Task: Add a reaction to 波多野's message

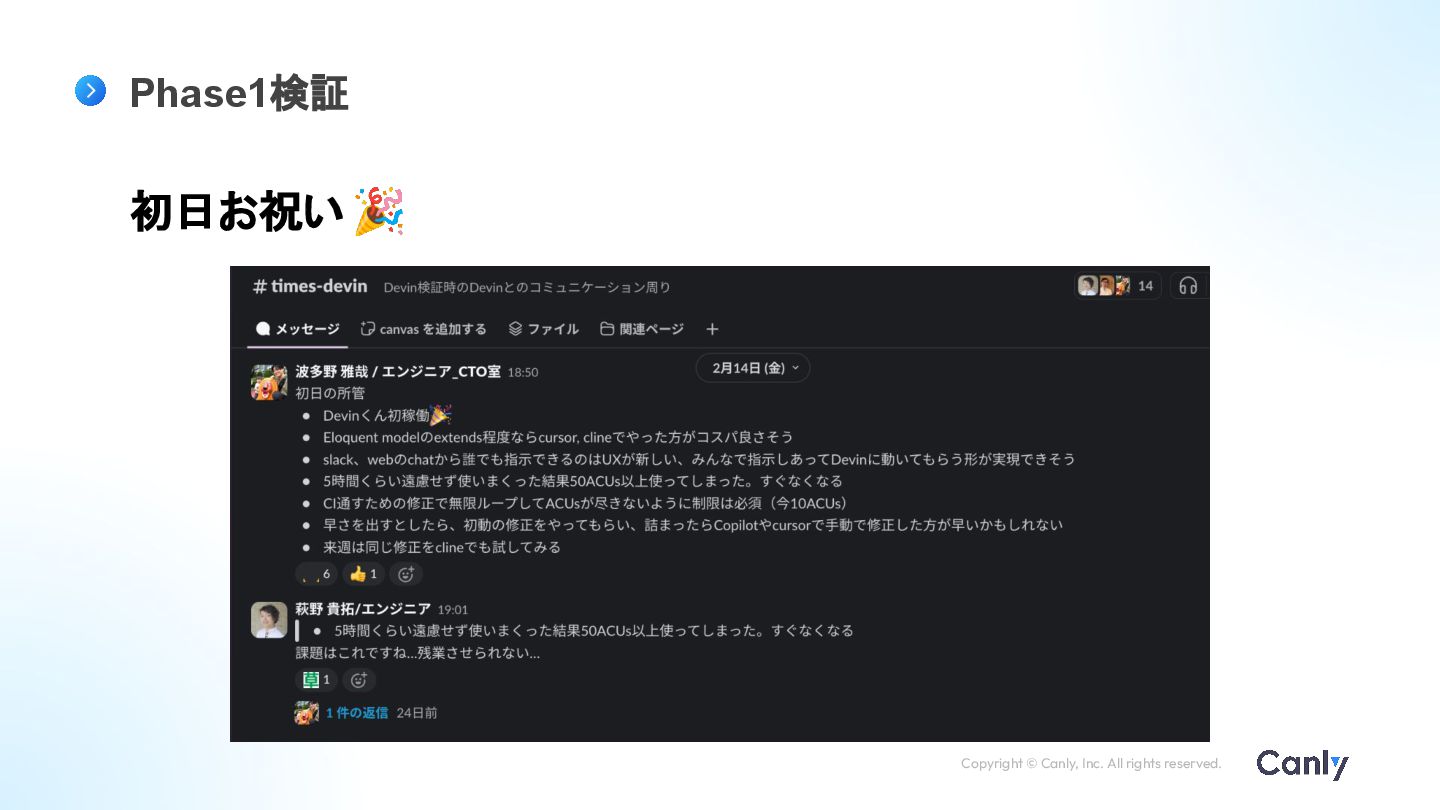Action: coord(405,574)
